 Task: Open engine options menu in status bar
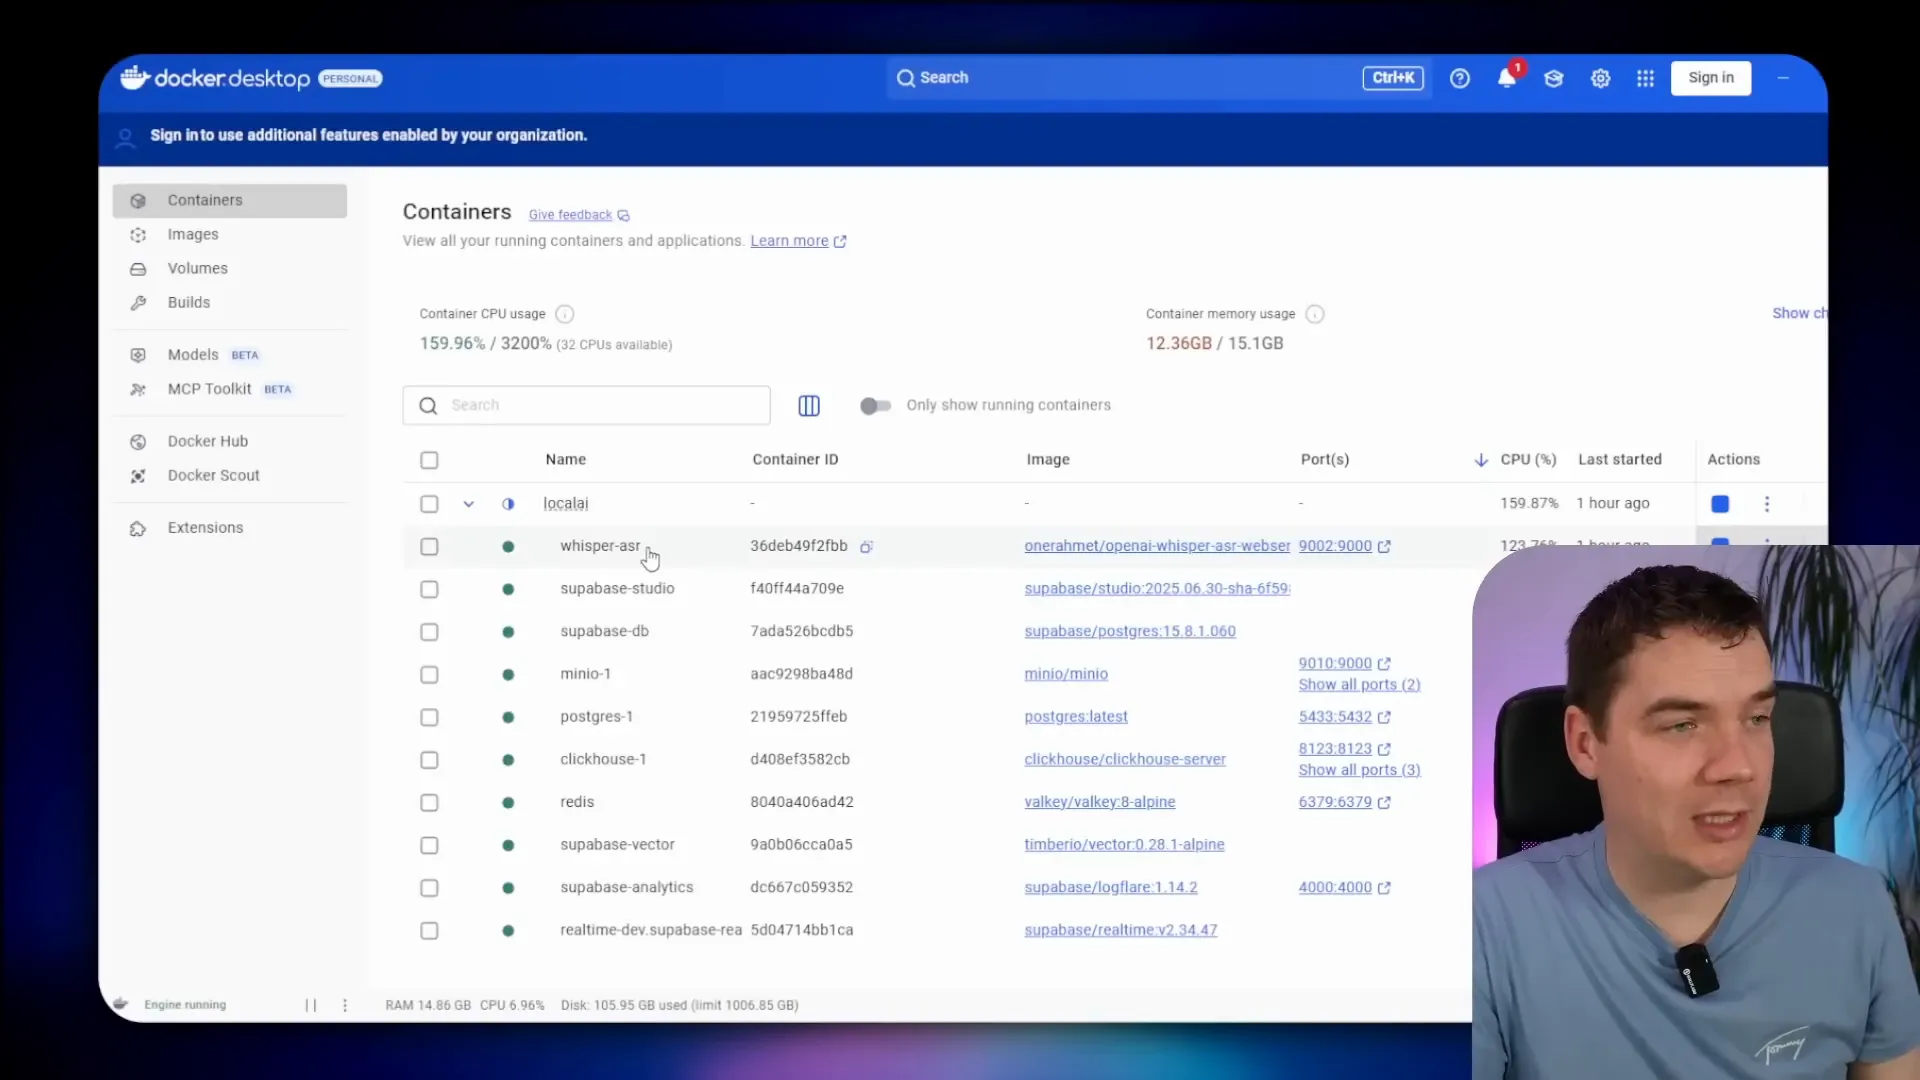coord(345,1005)
